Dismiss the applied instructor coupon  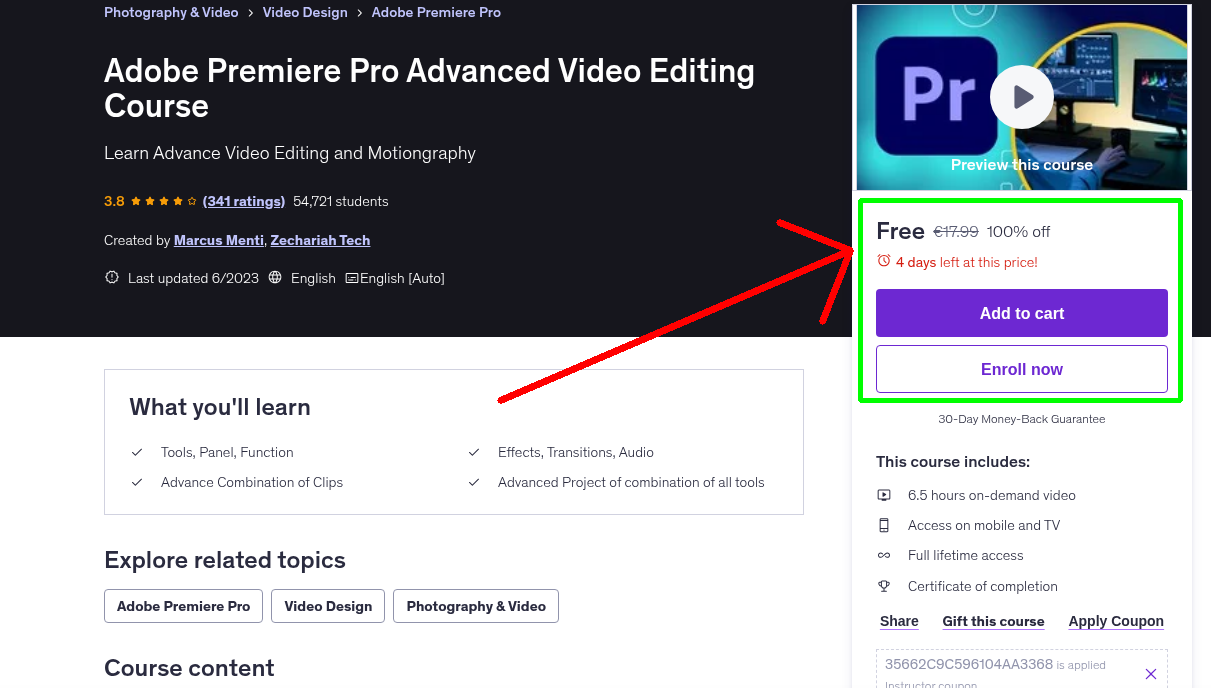pos(1150,673)
